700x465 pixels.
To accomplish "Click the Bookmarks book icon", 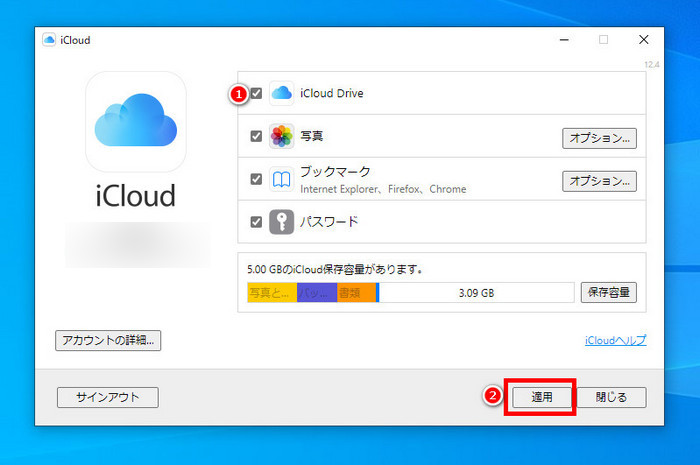I will [281, 179].
